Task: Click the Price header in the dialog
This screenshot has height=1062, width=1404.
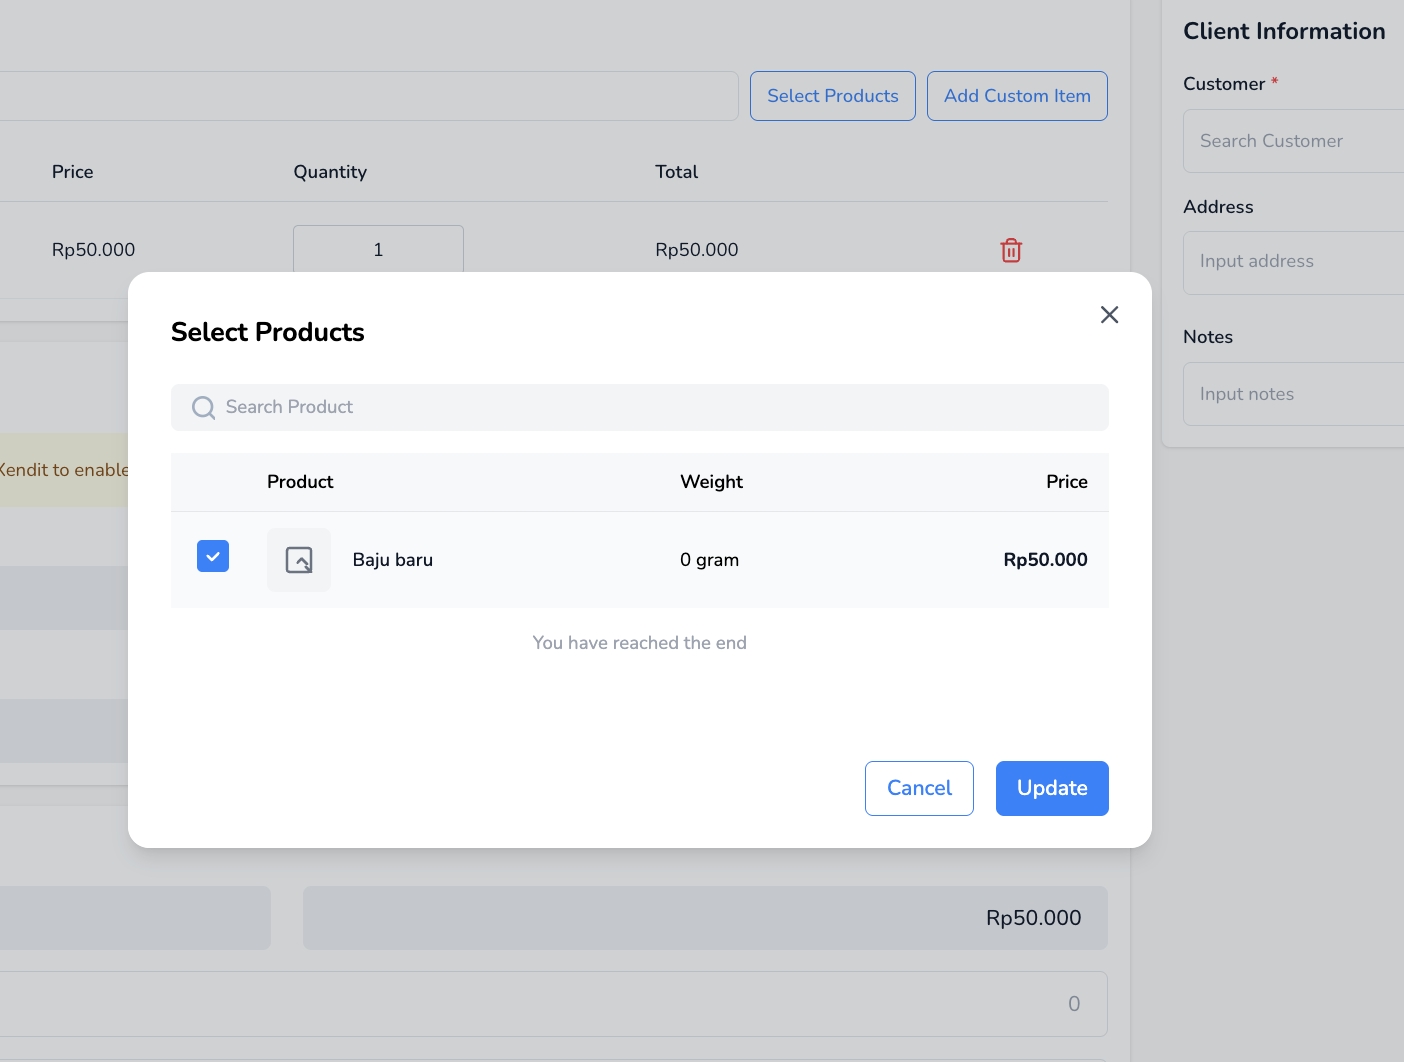Action: click(x=1066, y=482)
